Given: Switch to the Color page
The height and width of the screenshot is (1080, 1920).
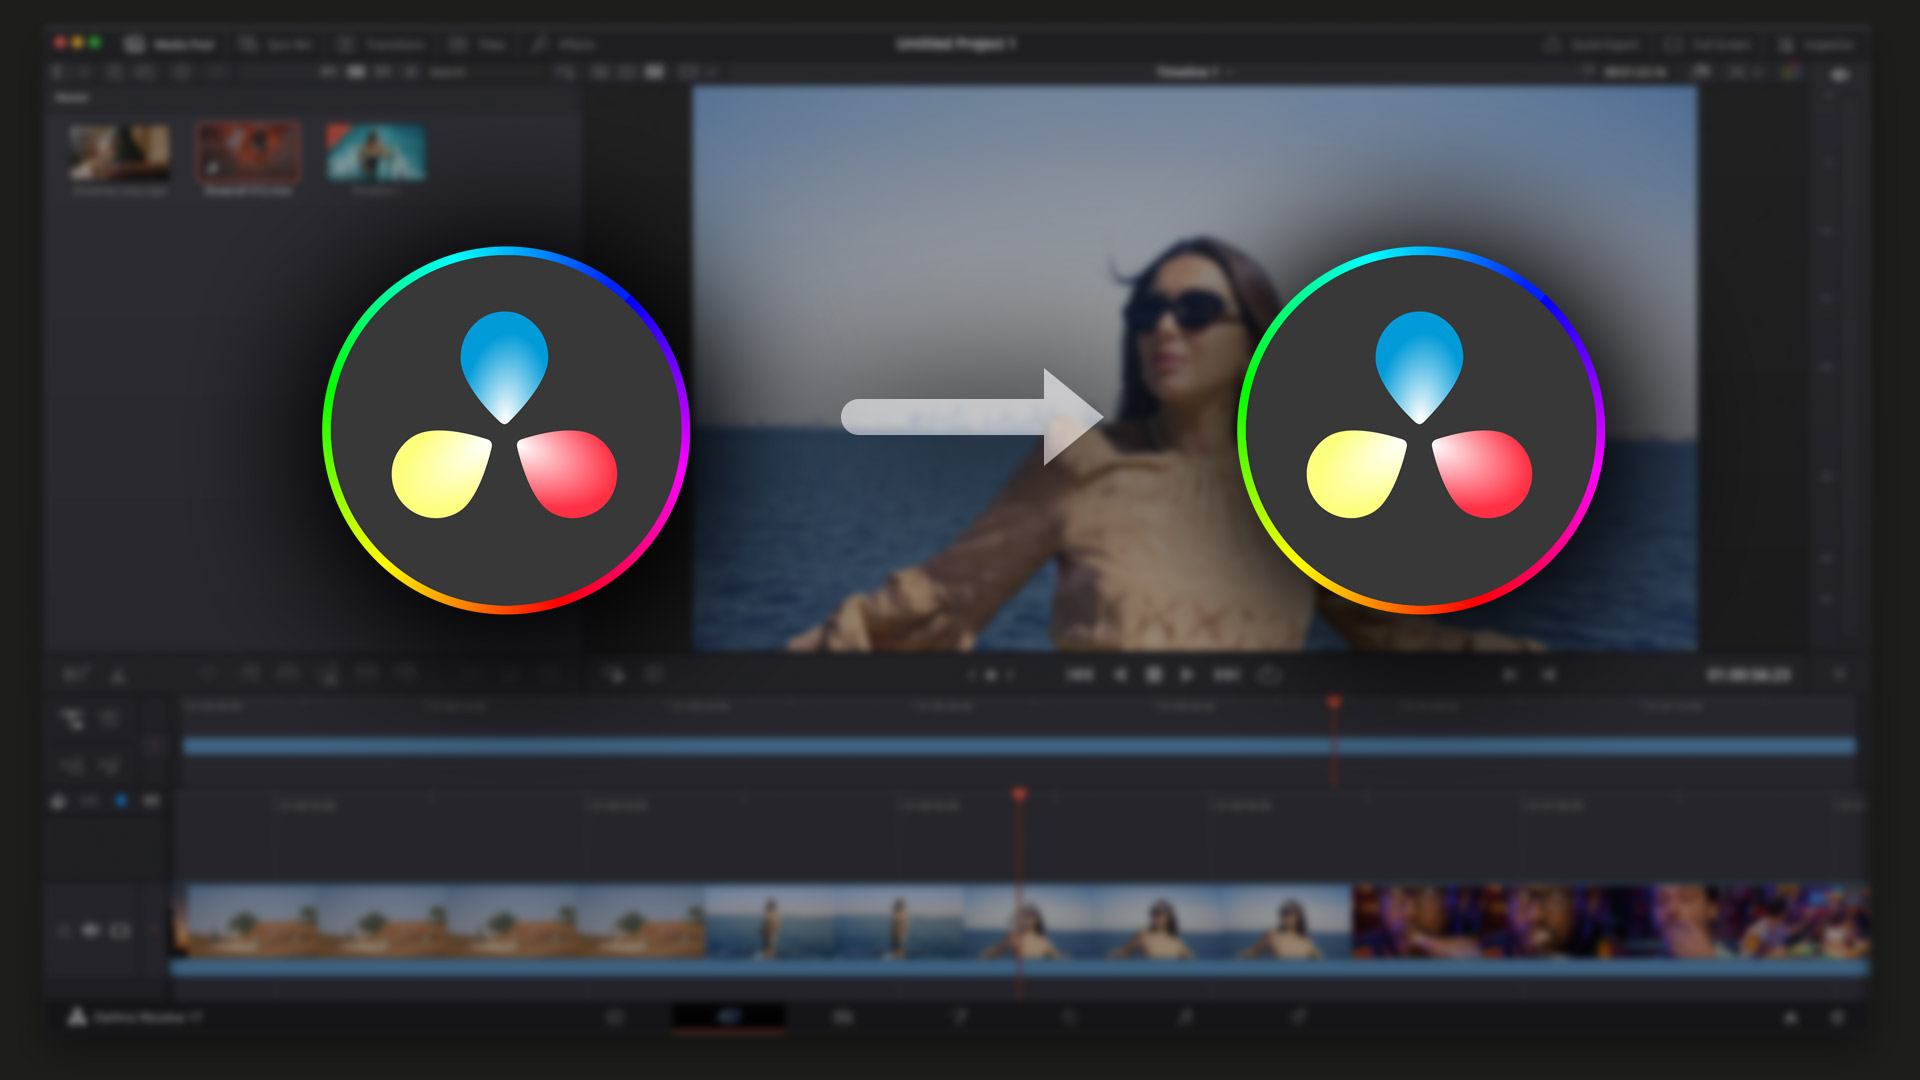Looking at the screenshot, I should click(1069, 1017).
